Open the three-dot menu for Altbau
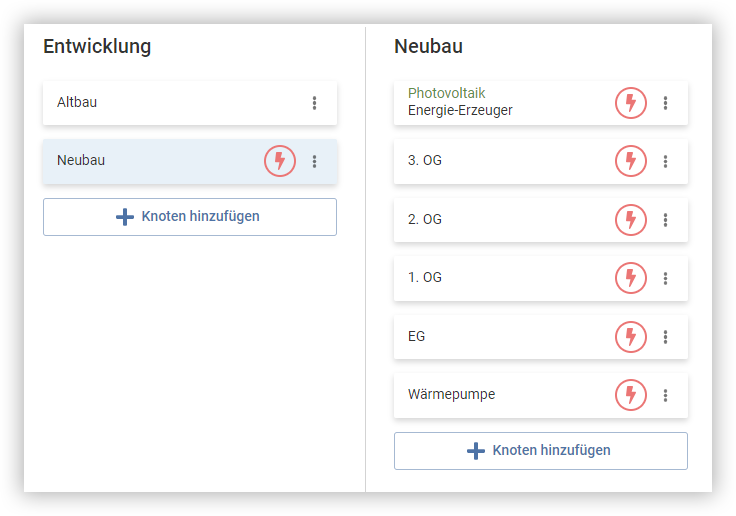This screenshot has width=736, height=516. (315, 103)
